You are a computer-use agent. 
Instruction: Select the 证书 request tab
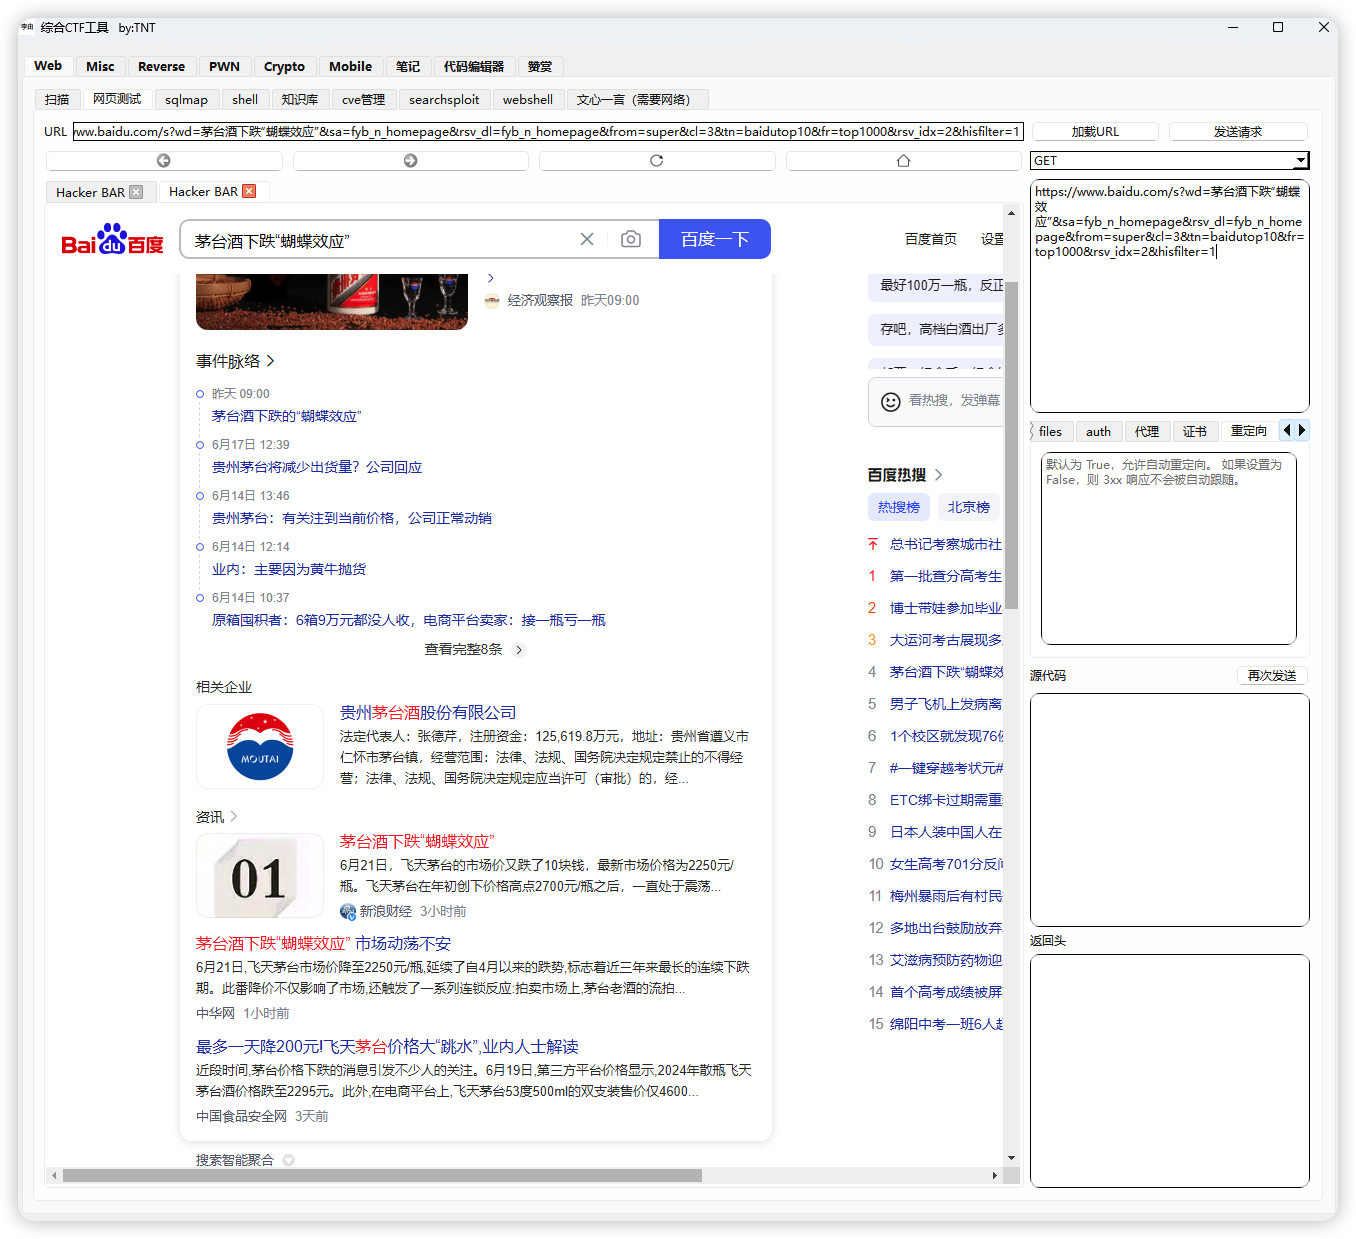(1195, 431)
